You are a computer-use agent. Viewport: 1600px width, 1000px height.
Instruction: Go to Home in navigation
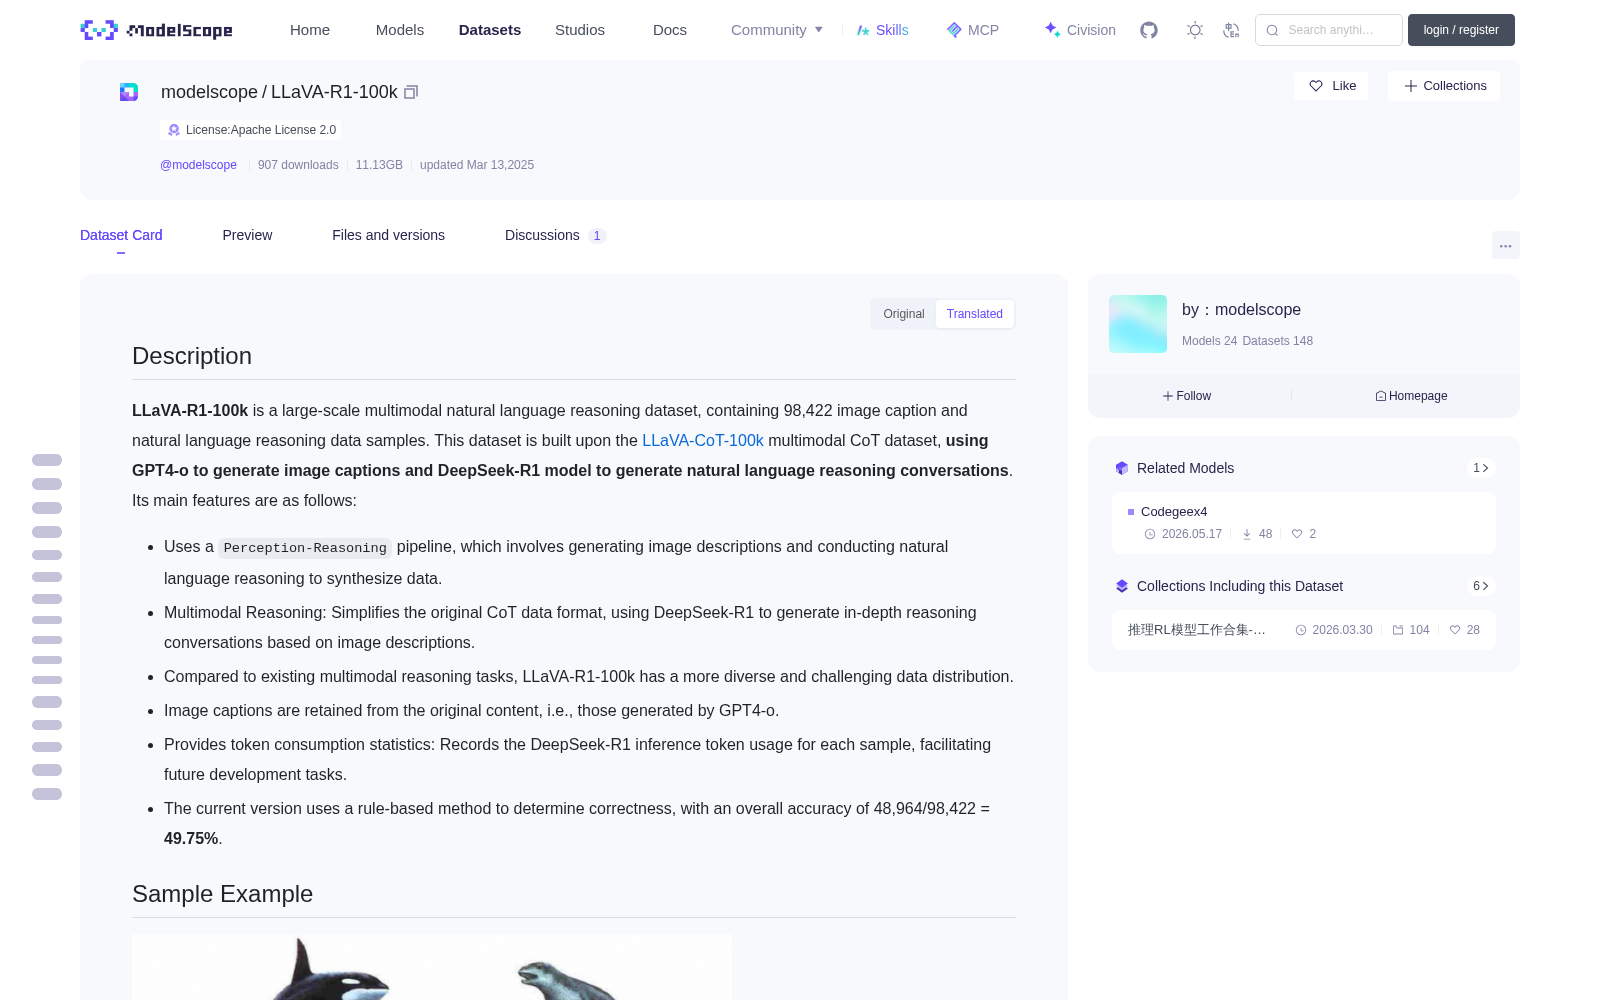pos(310,30)
